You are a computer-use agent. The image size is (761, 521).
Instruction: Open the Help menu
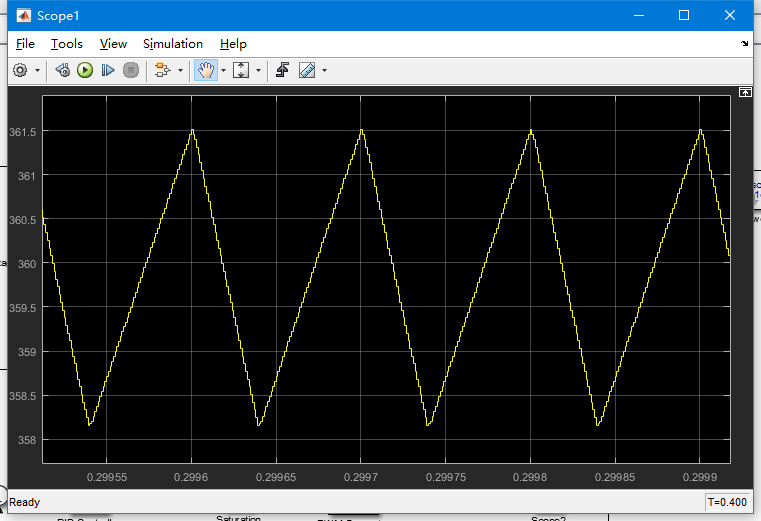(x=233, y=44)
